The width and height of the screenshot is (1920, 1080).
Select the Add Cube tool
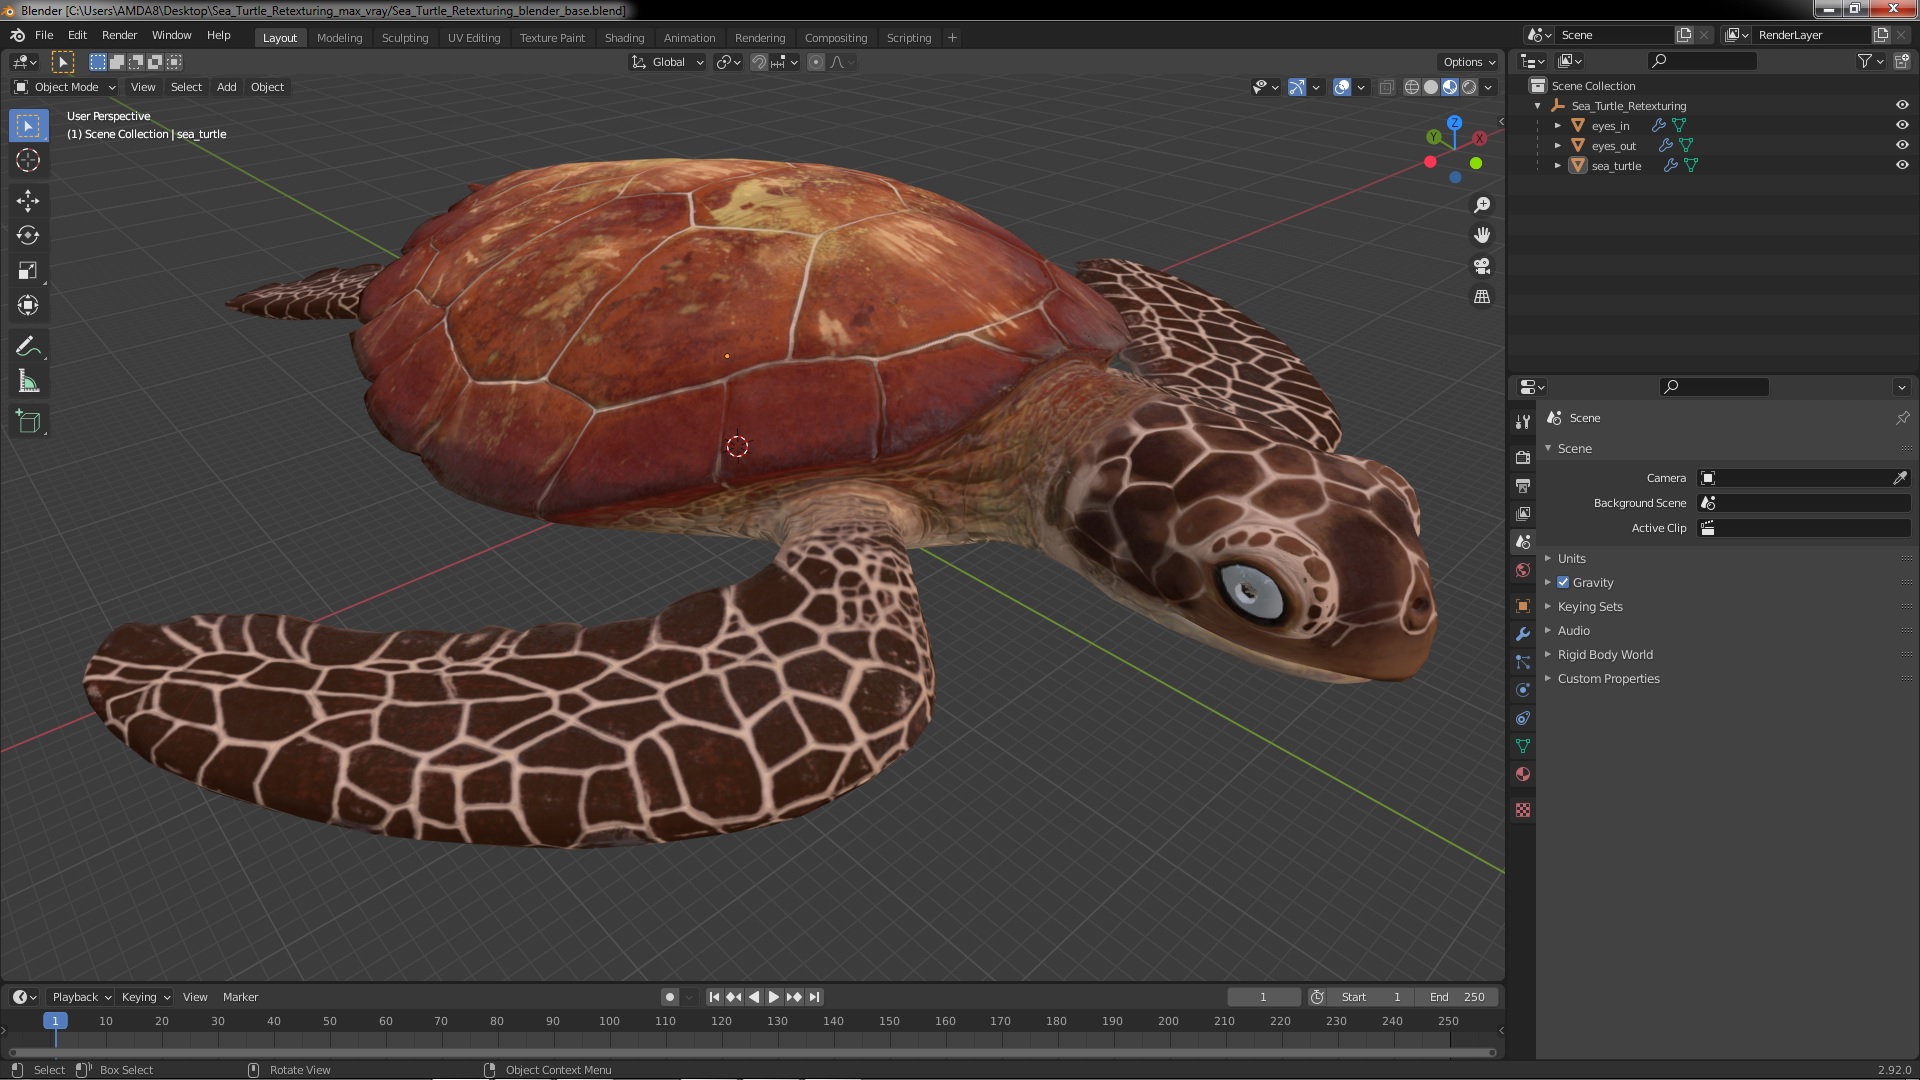pyautogui.click(x=28, y=422)
